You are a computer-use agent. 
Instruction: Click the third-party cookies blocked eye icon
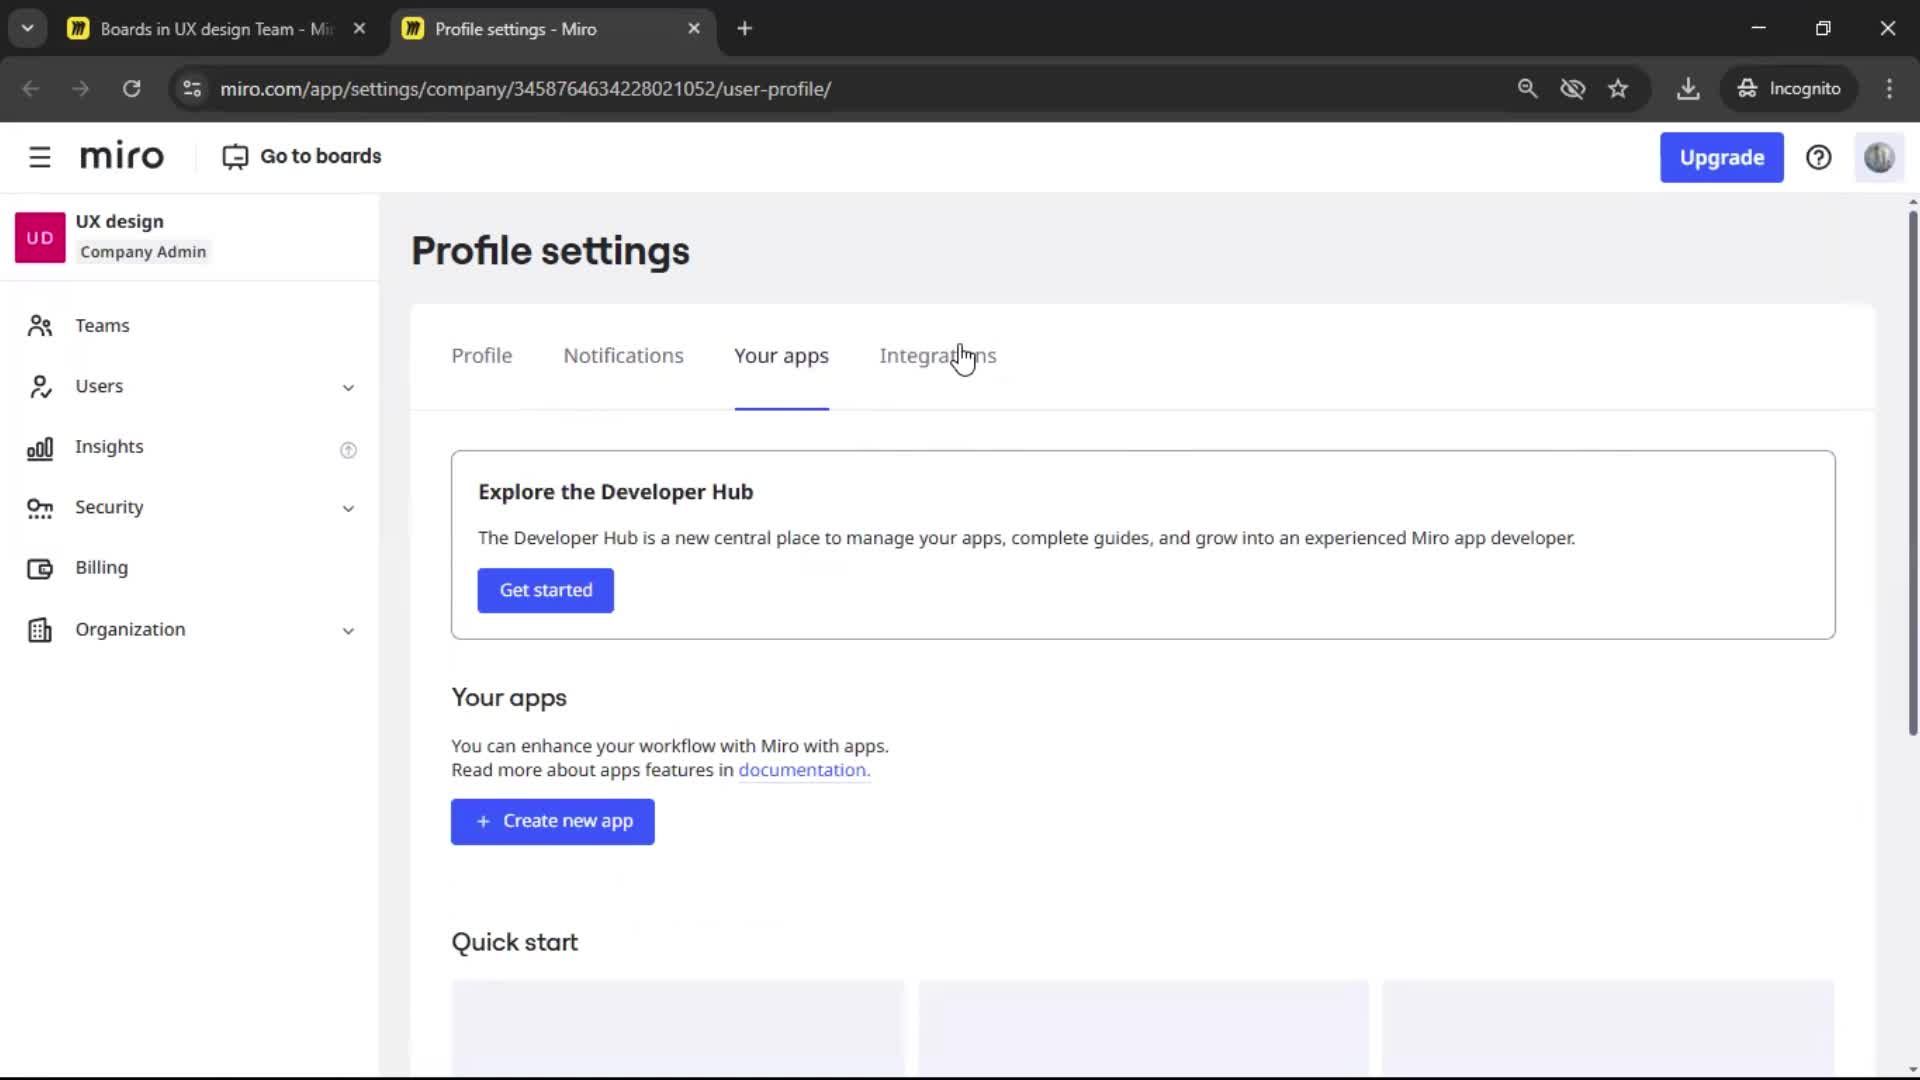tap(1573, 88)
